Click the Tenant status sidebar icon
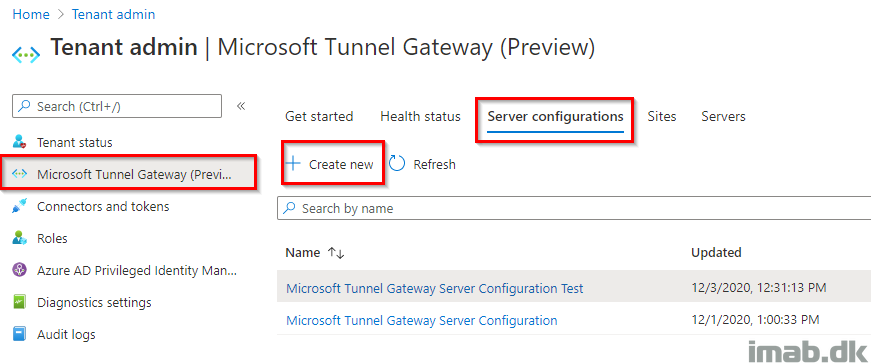This screenshot has height=364, width=871. 19,142
